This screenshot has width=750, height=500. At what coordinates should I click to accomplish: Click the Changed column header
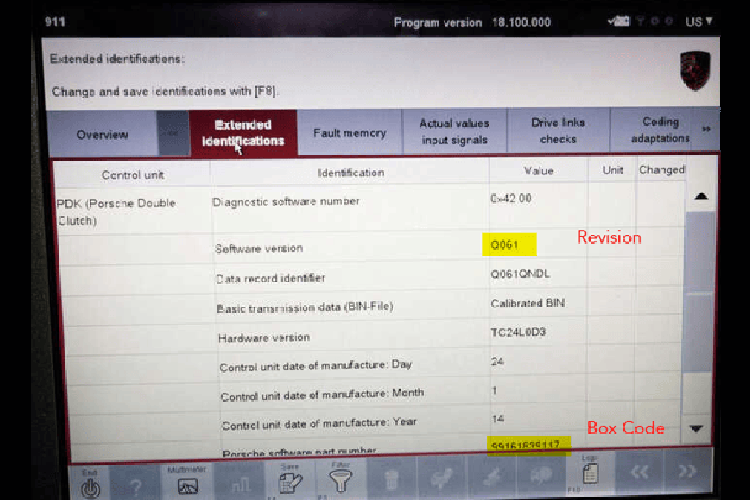[662, 170]
